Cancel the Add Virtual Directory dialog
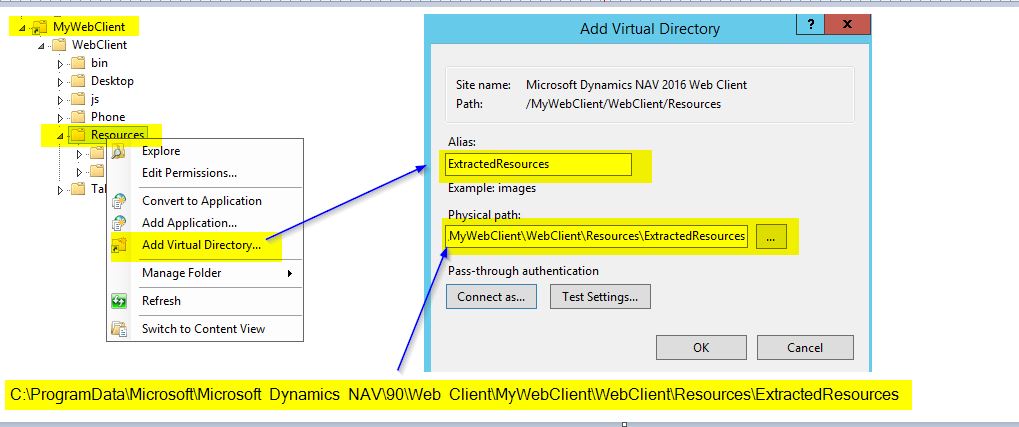Image resolution: width=1019 pixels, height=427 pixels. tap(805, 348)
